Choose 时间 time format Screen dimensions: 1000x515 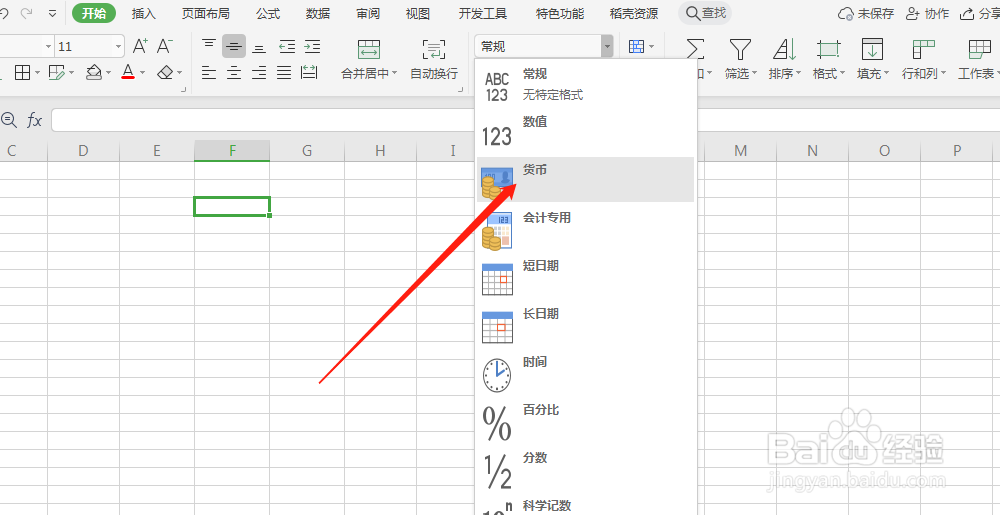(585, 373)
